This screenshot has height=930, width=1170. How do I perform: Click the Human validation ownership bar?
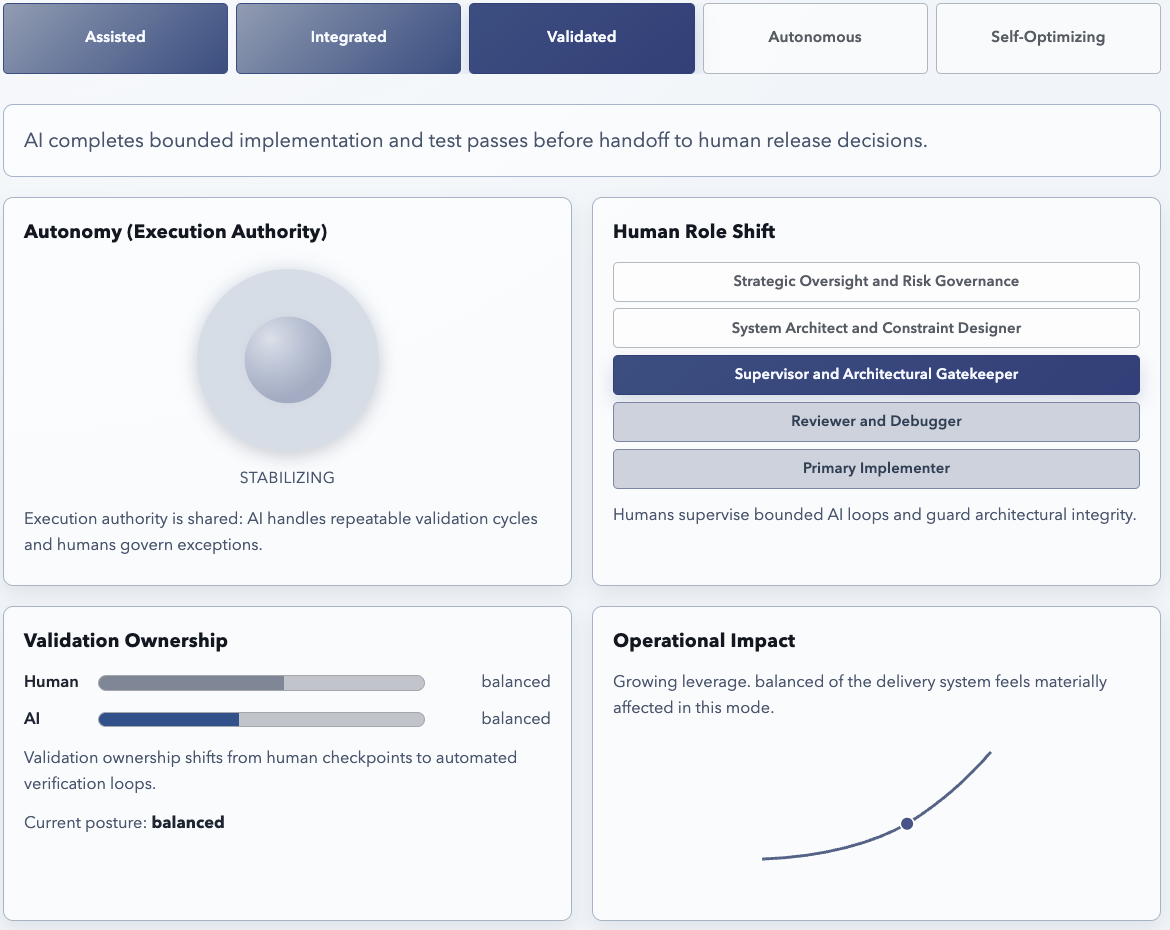pyautogui.click(x=260, y=682)
